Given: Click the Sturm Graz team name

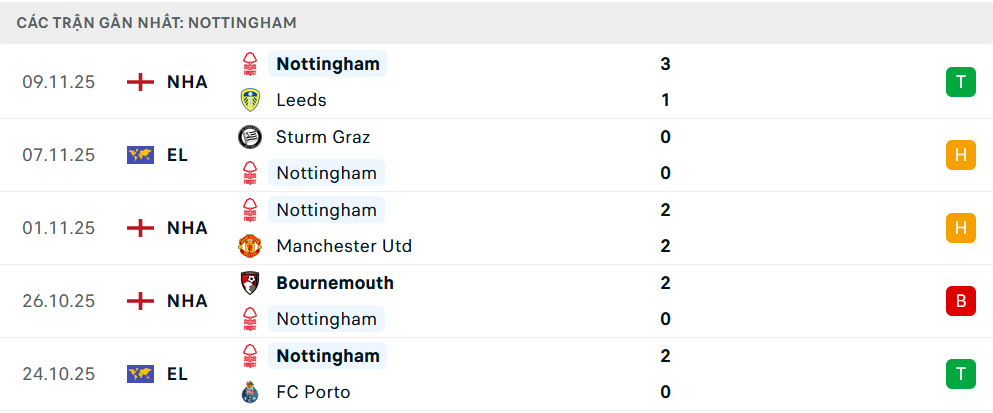Looking at the screenshot, I should click(323, 137).
